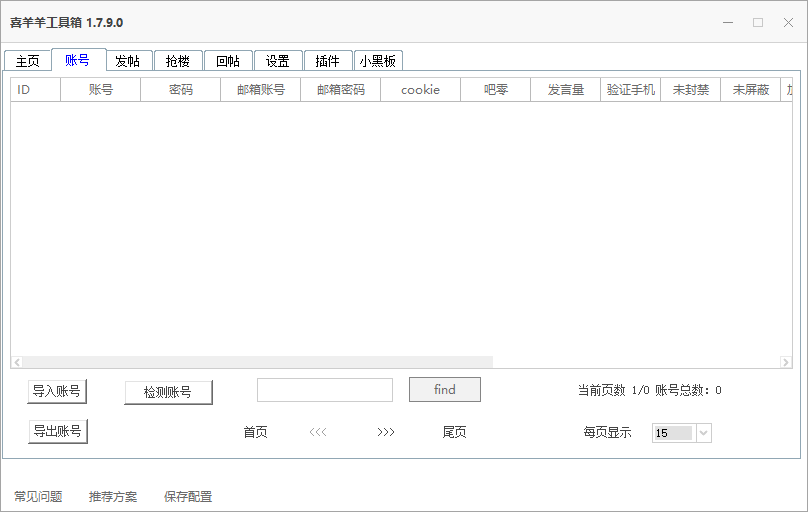The height and width of the screenshot is (512, 808).
Task: Expand the 每页显示 dropdown arrow
Action: (x=703, y=433)
